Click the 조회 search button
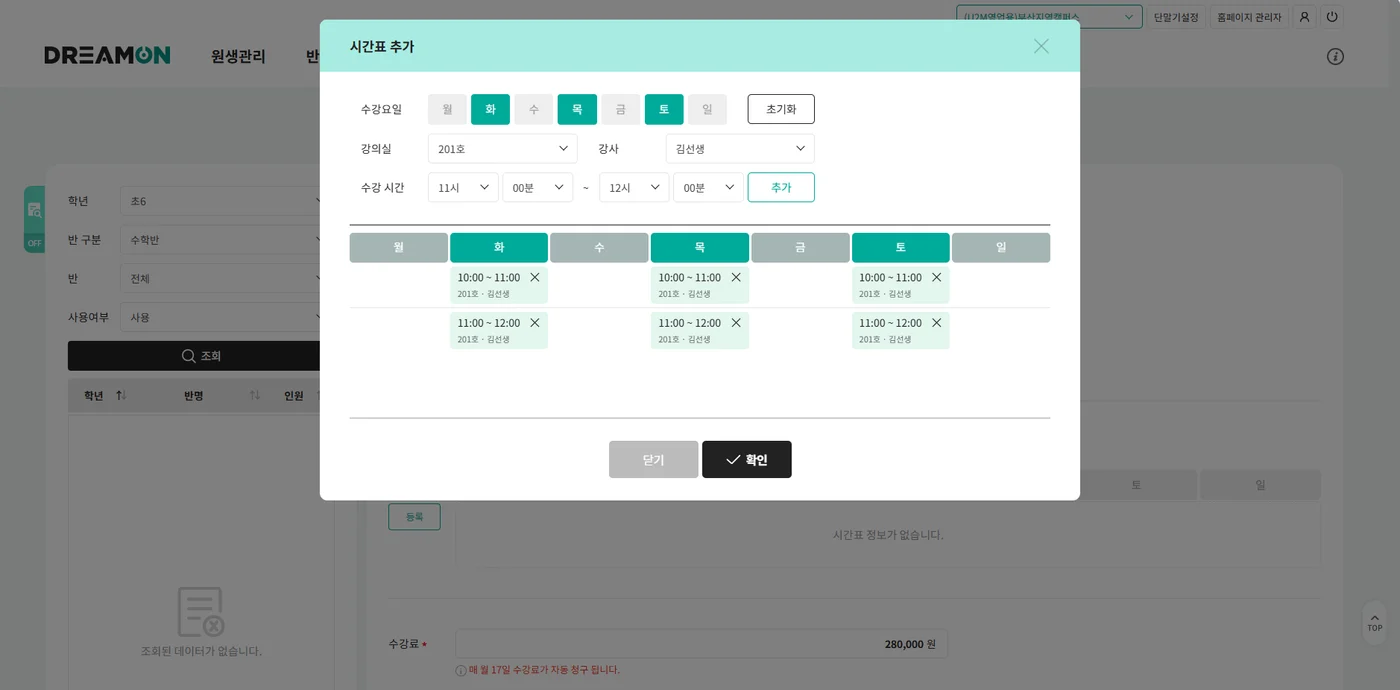 [x=194, y=356]
